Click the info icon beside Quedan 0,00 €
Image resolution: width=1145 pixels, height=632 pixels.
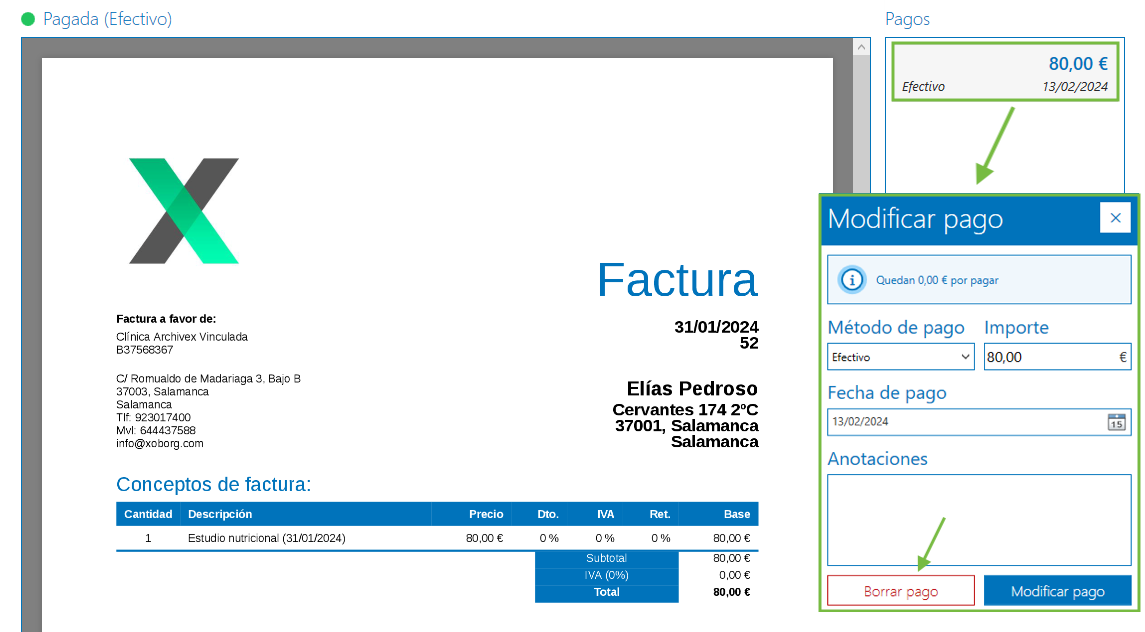(x=851, y=279)
